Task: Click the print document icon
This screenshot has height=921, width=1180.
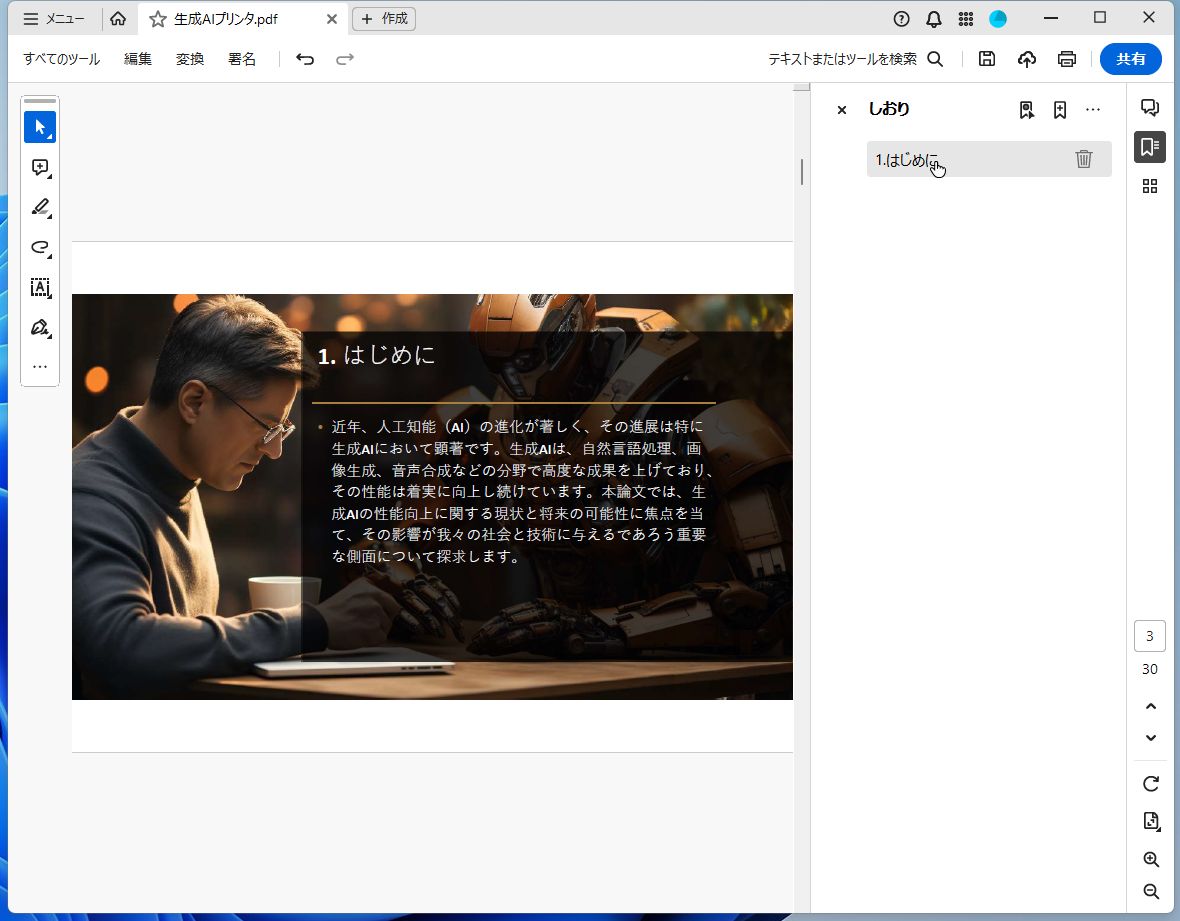Action: 1066,59
